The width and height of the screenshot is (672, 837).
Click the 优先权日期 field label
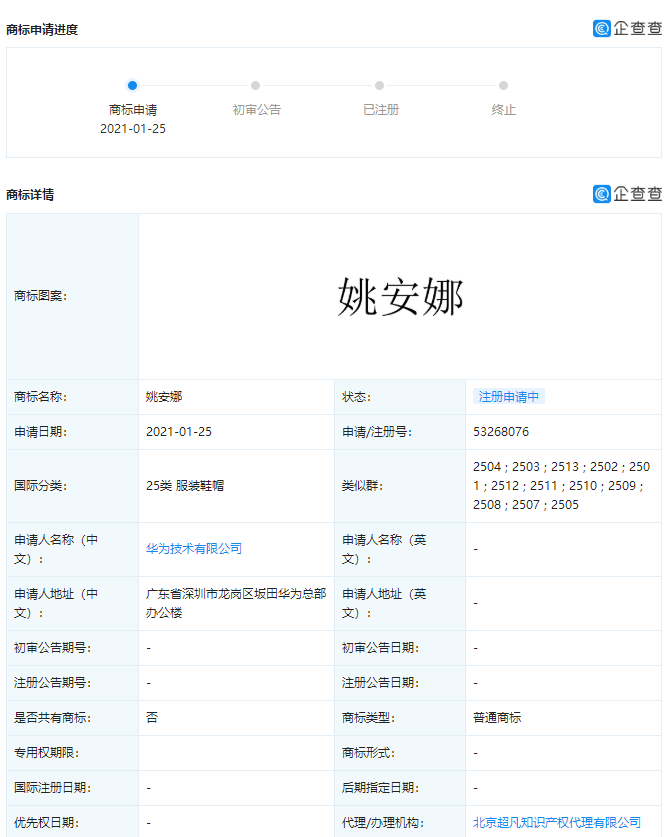click(46, 823)
